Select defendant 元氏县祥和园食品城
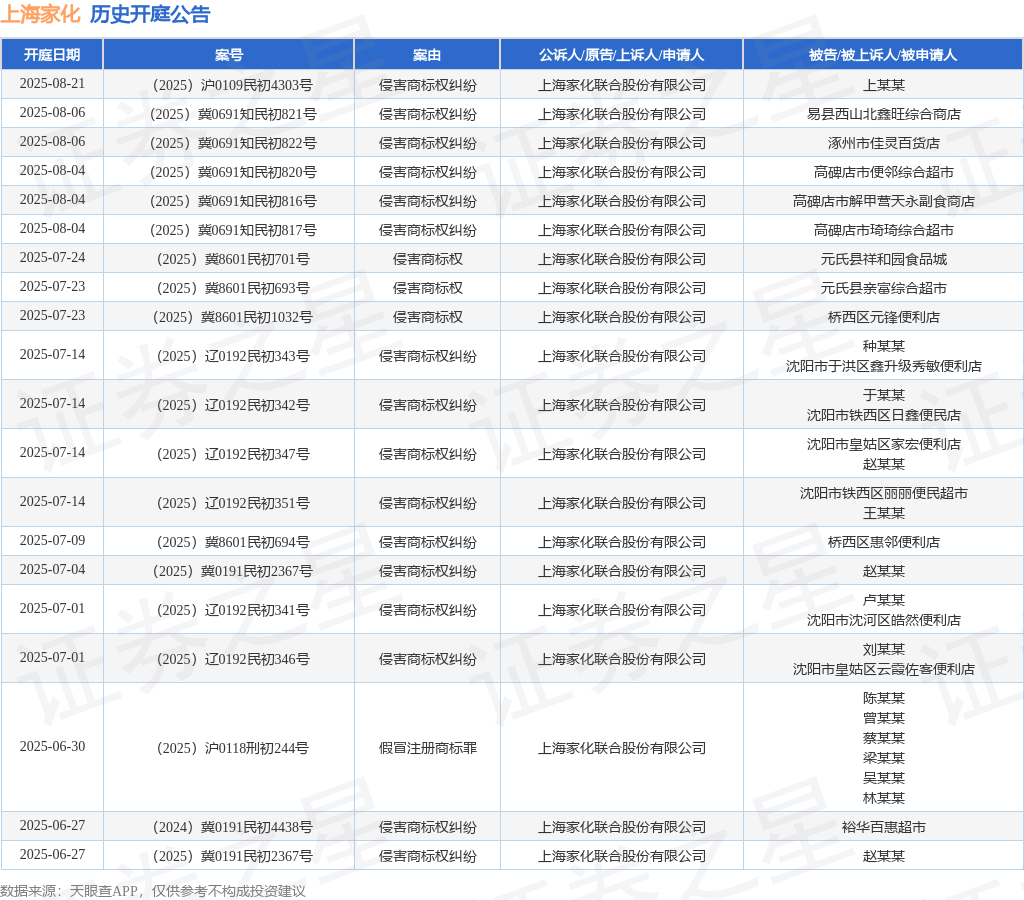 click(884, 259)
